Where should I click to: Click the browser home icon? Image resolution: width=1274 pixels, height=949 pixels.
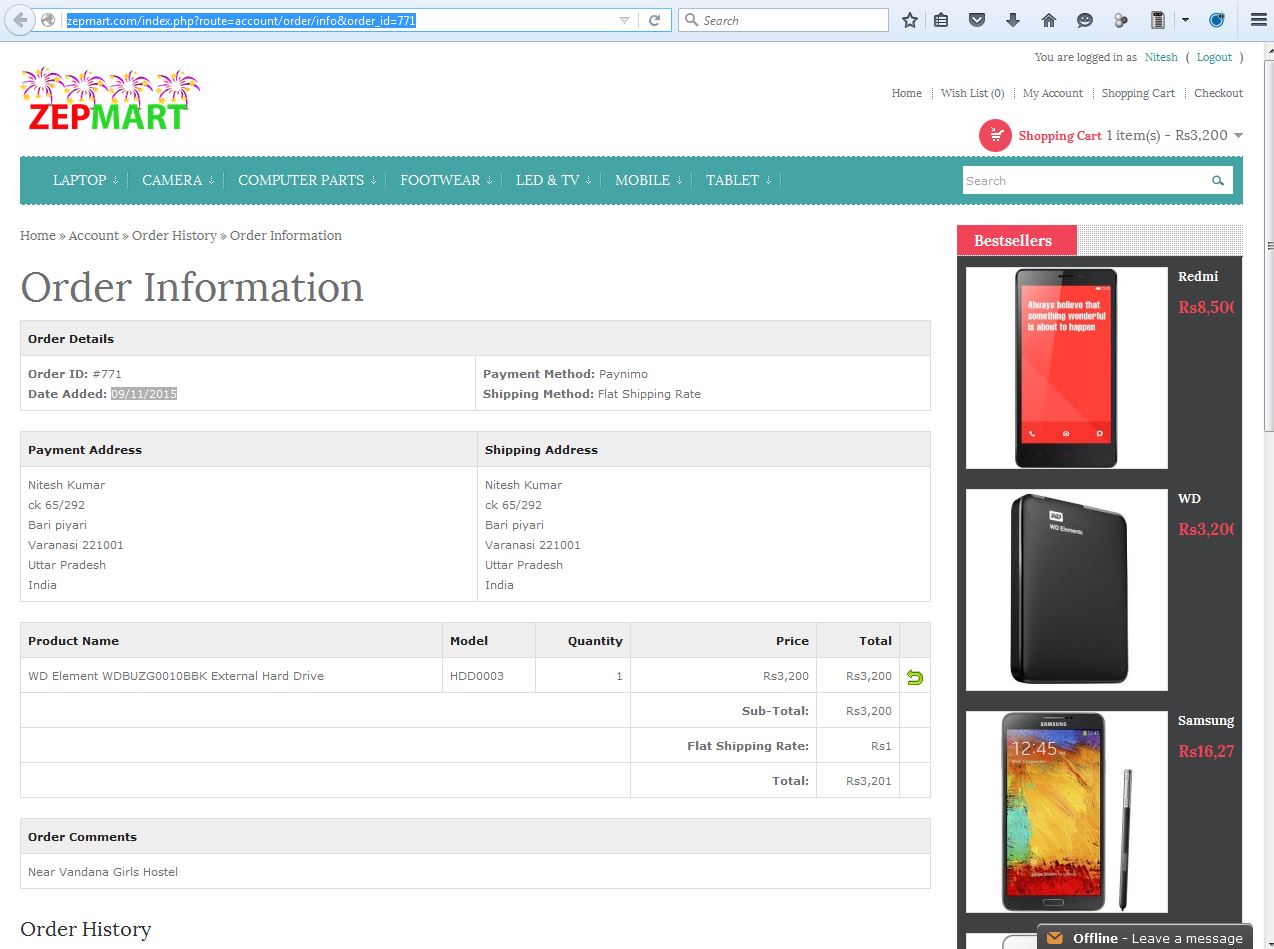pos(1049,20)
